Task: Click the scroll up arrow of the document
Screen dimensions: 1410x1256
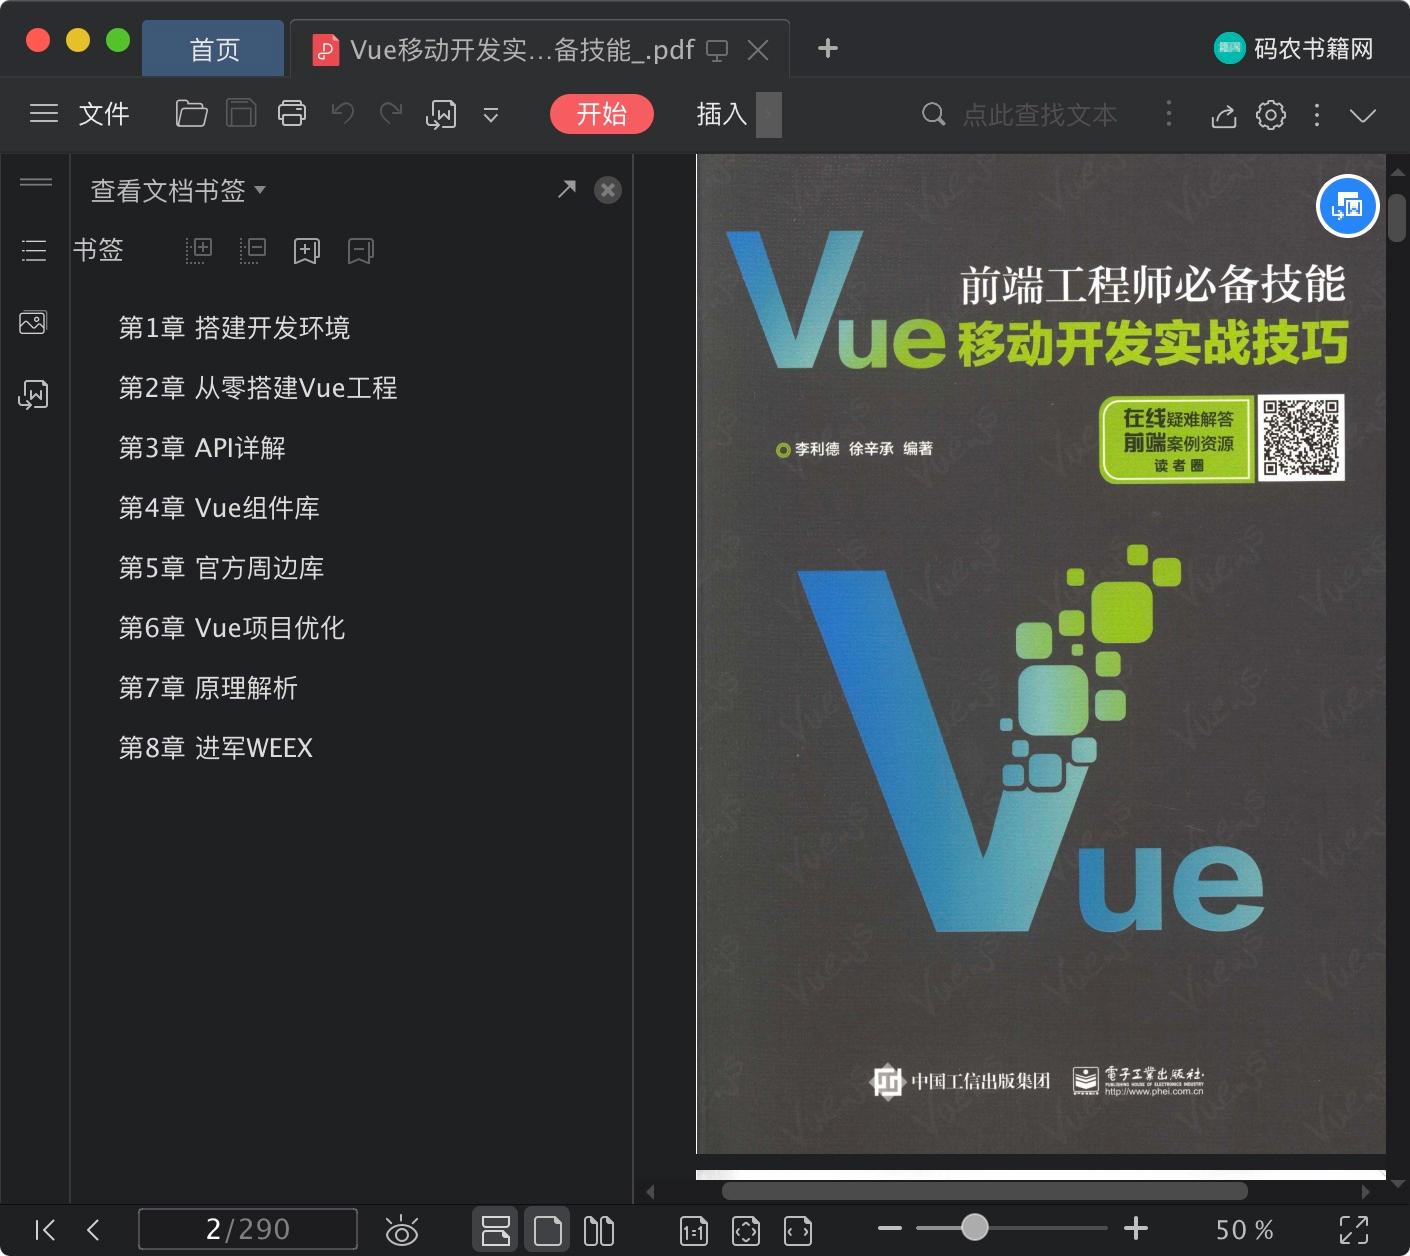Action: [1397, 173]
